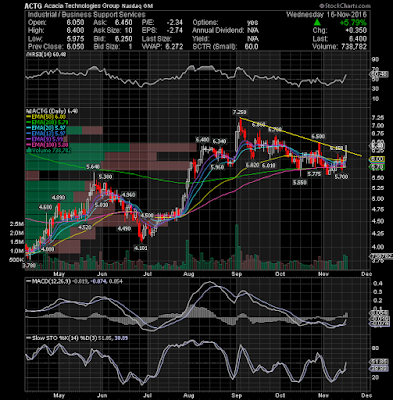Click the green up-arrow change indicator
This screenshot has height=400, width=393.
click(317, 23)
